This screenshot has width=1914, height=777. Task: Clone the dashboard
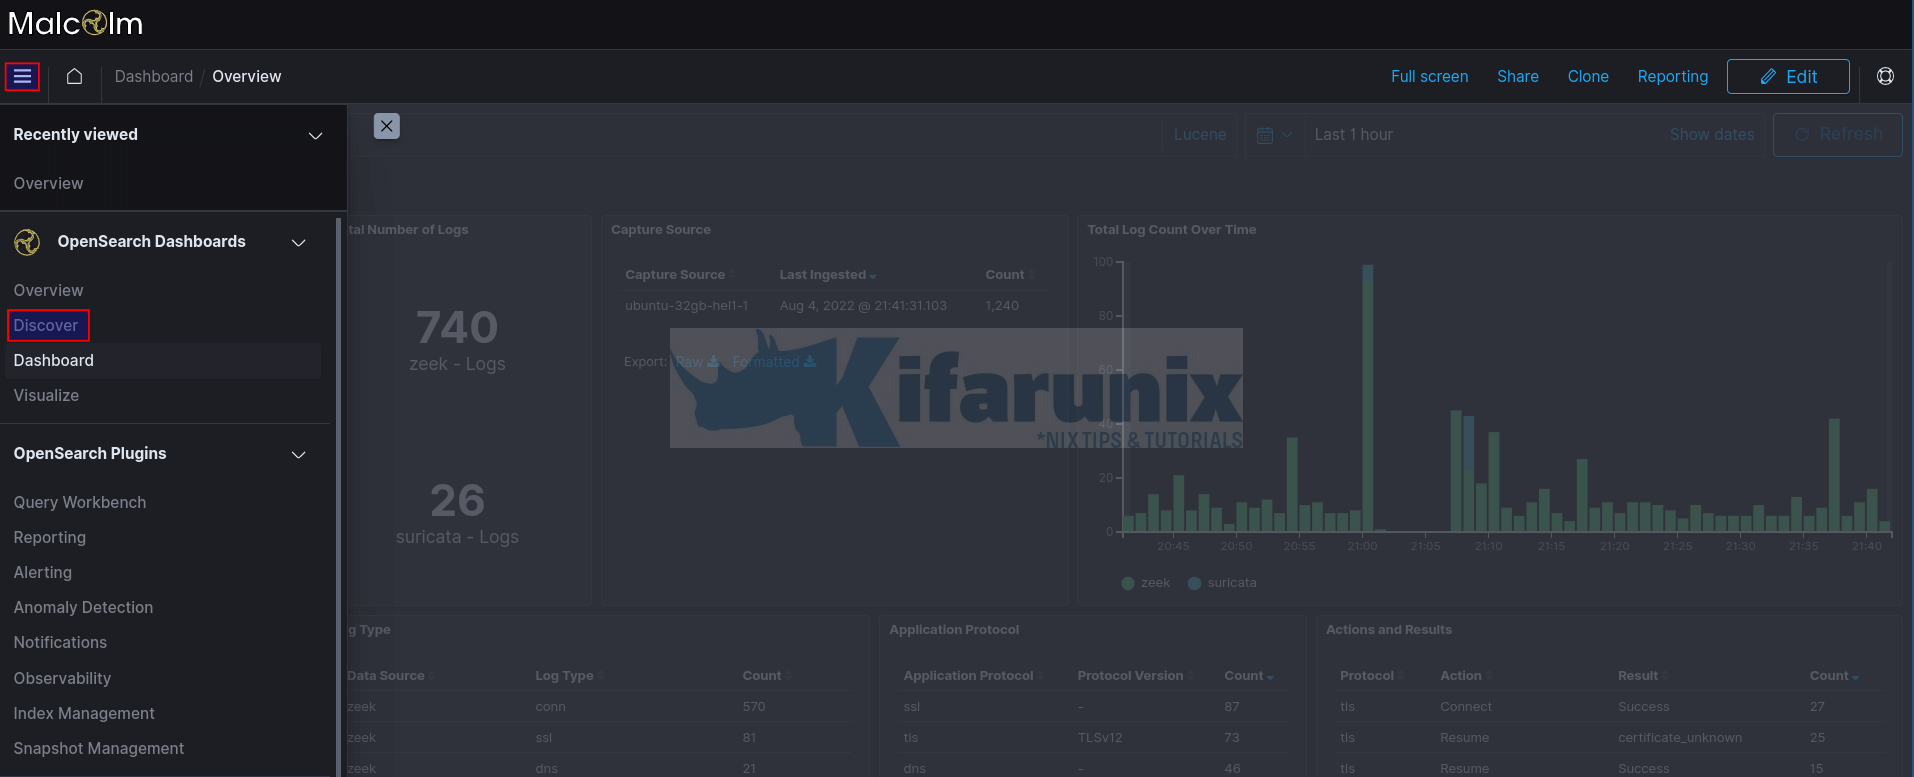(x=1588, y=77)
